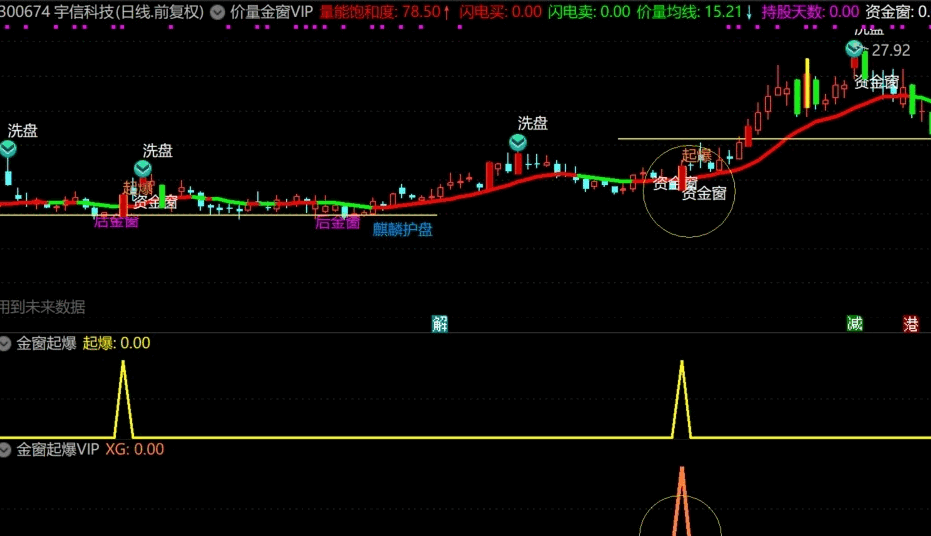931x536 pixels.
Task: Open the dropdown chevron beside 宇信科技 title
Action: coord(218,12)
